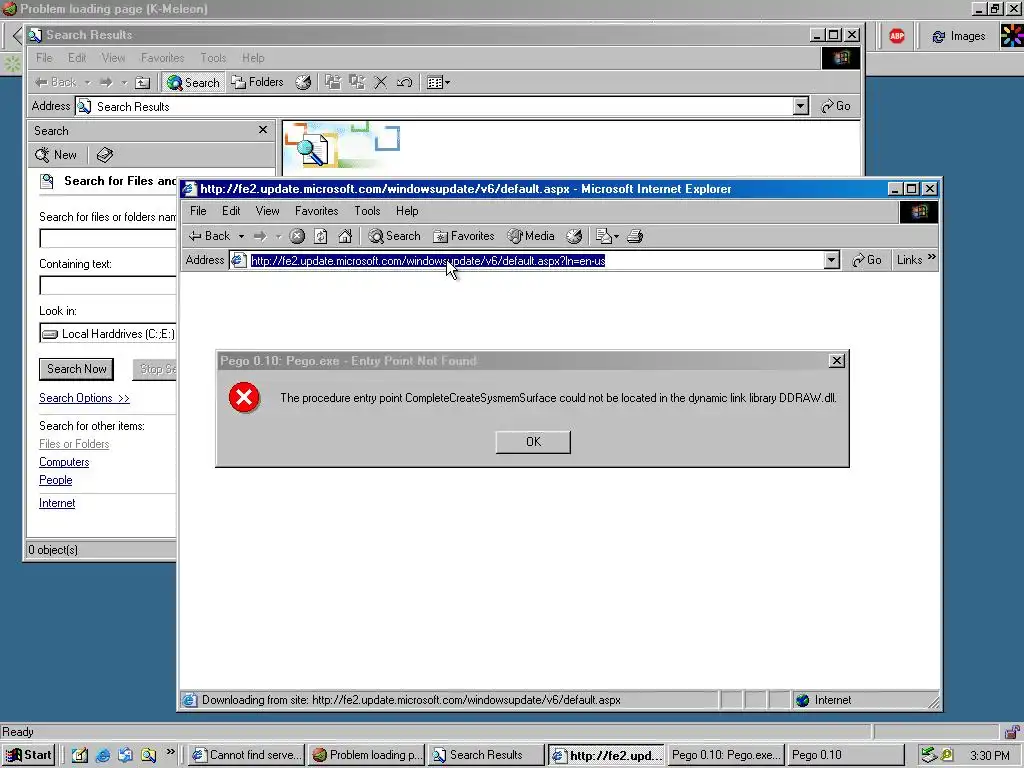
Task: Click the file name search input field
Action: click(x=108, y=238)
